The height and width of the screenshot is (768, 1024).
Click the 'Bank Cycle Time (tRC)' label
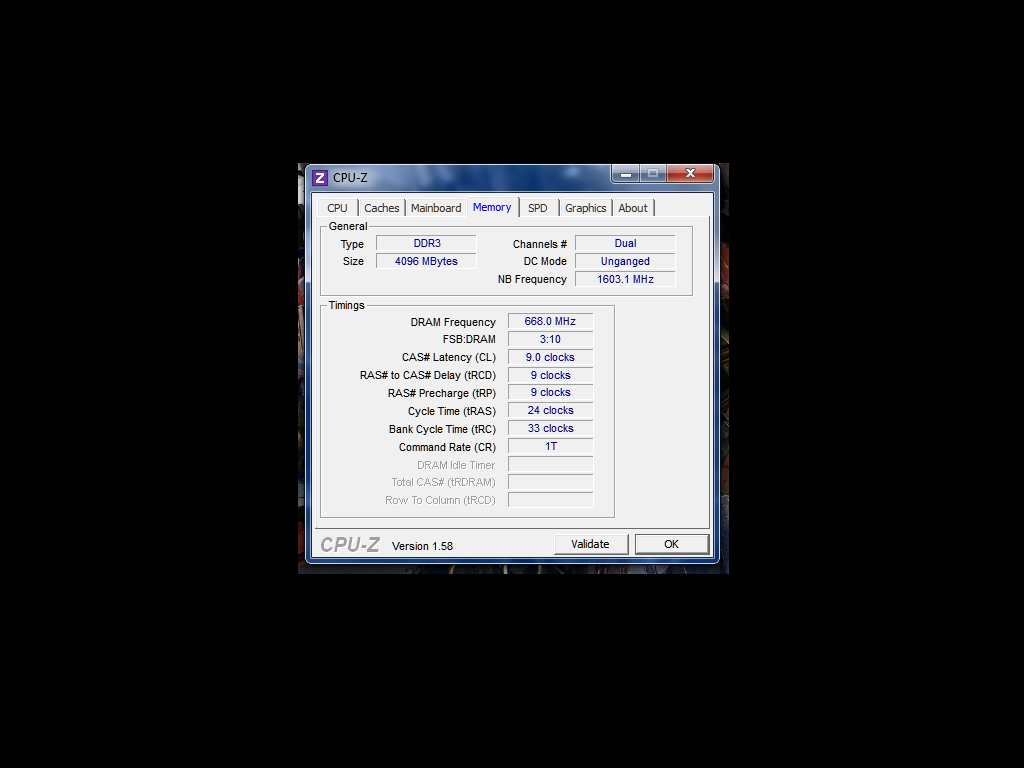pyautogui.click(x=442, y=429)
